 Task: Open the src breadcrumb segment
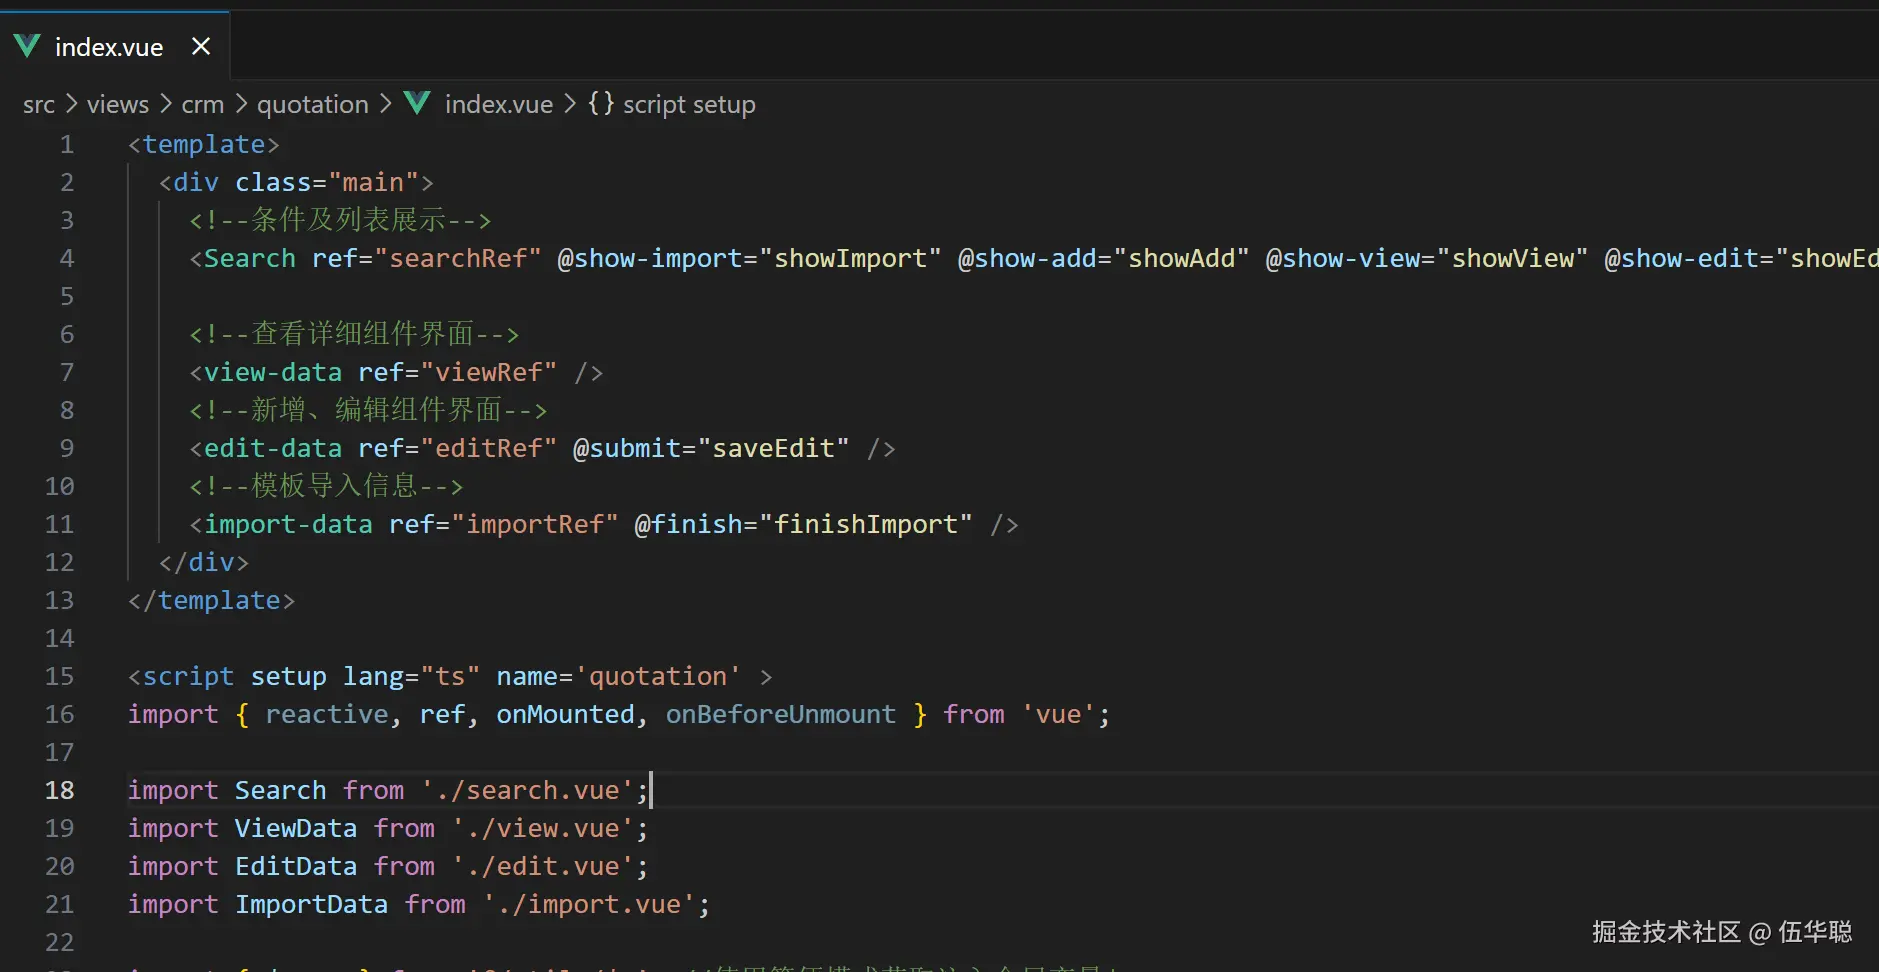click(39, 105)
